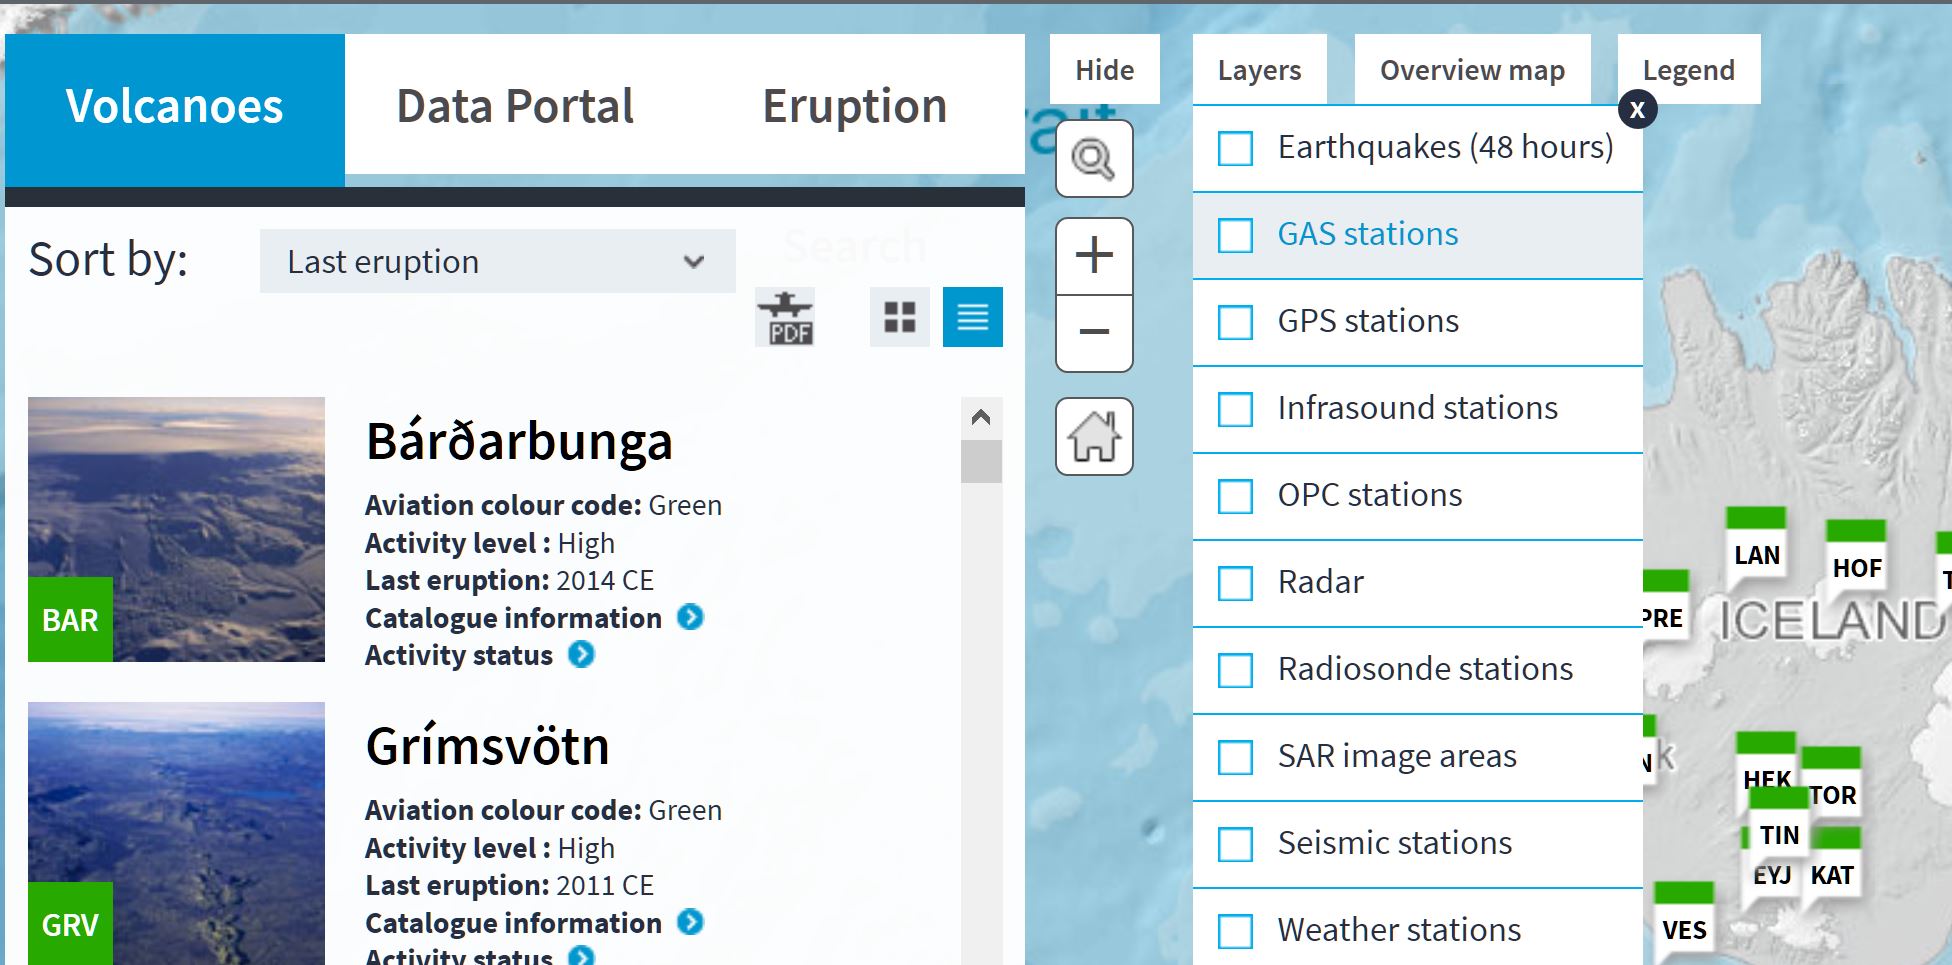This screenshot has width=1952, height=965.
Task: Open the Eruption tab
Action: tap(854, 106)
